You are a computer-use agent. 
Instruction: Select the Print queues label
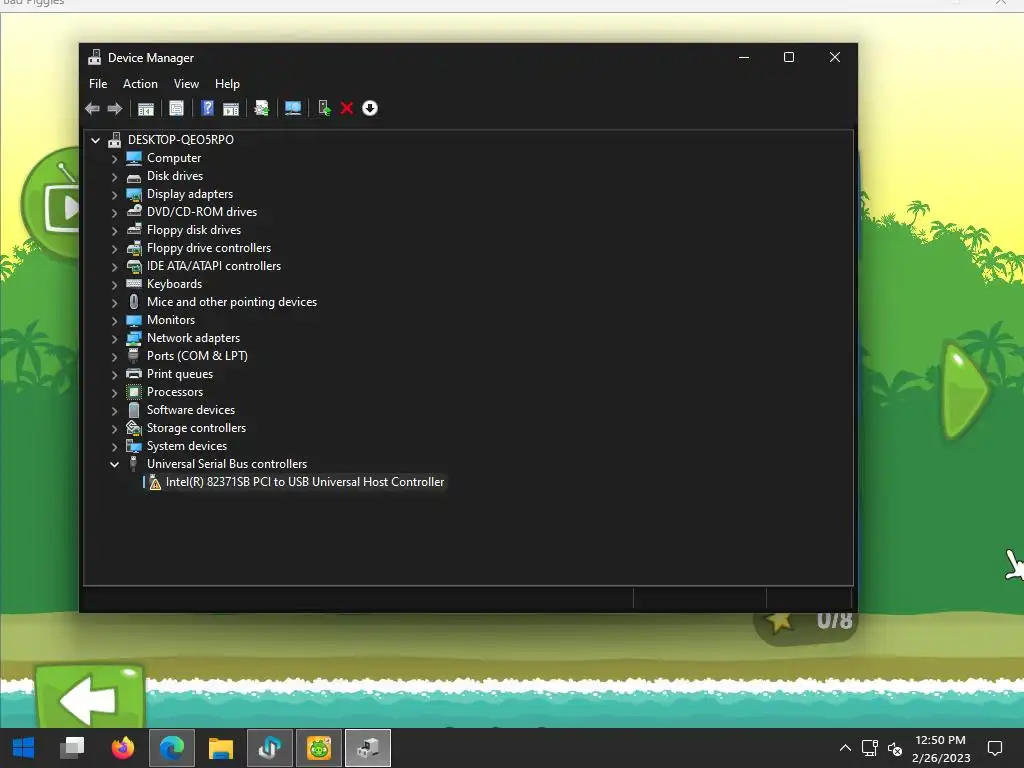click(180, 374)
